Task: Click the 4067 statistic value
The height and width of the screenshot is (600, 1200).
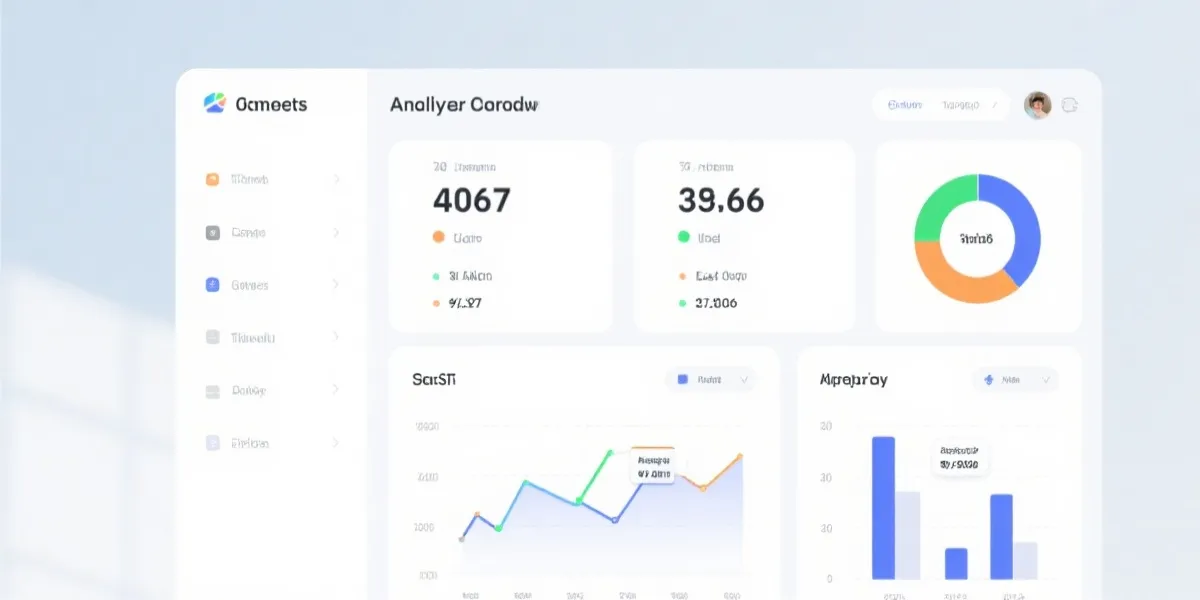Action: (x=471, y=201)
